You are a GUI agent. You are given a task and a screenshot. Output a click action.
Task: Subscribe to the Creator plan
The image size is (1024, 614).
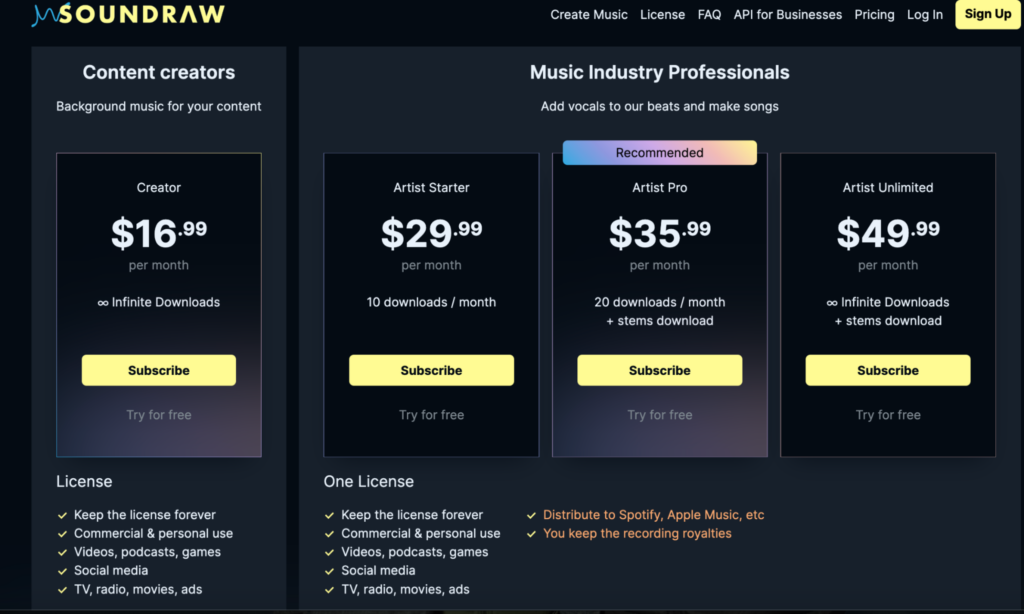tap(159, 370)
